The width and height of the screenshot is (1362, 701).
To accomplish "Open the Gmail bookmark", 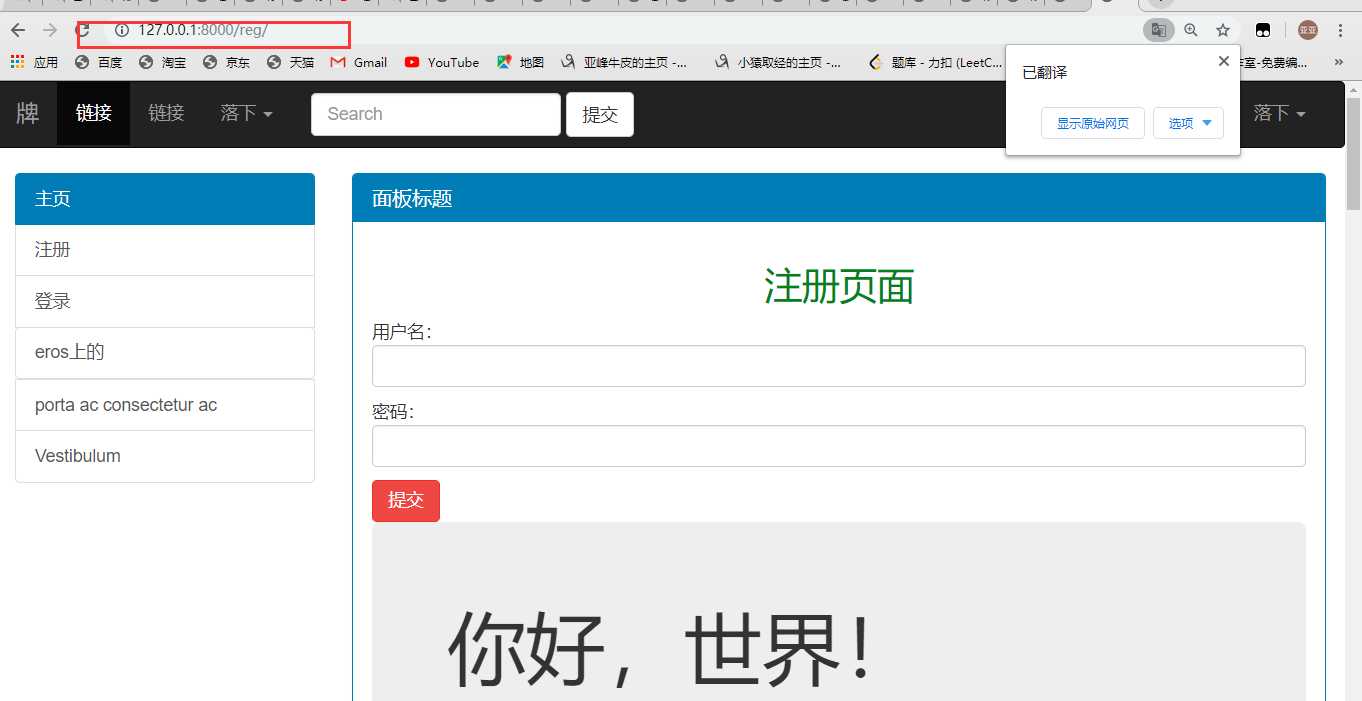I will [358, 62].
